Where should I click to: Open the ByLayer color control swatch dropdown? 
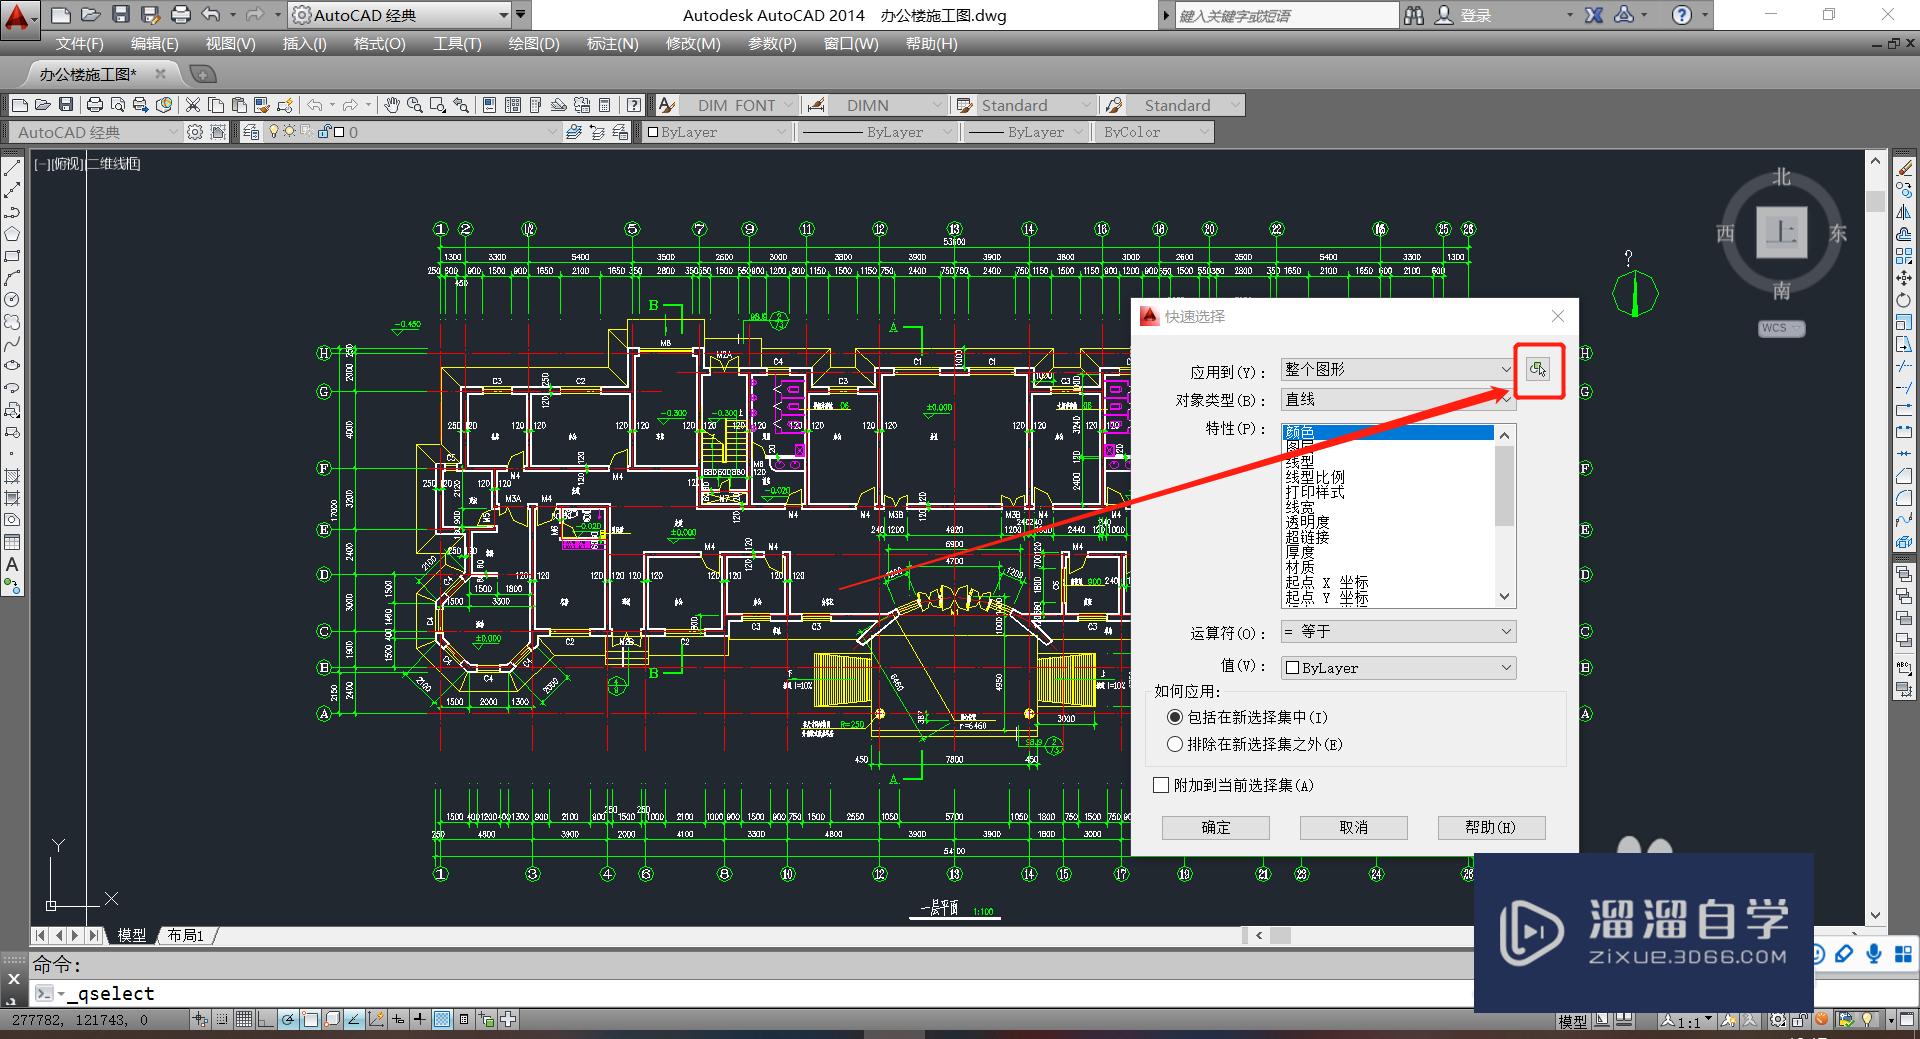pyautogui.click(x=718, y=132)
